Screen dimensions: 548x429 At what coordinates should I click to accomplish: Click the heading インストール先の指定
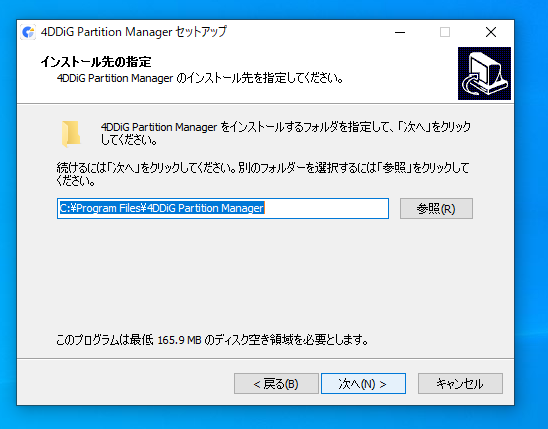coord(96,62)
